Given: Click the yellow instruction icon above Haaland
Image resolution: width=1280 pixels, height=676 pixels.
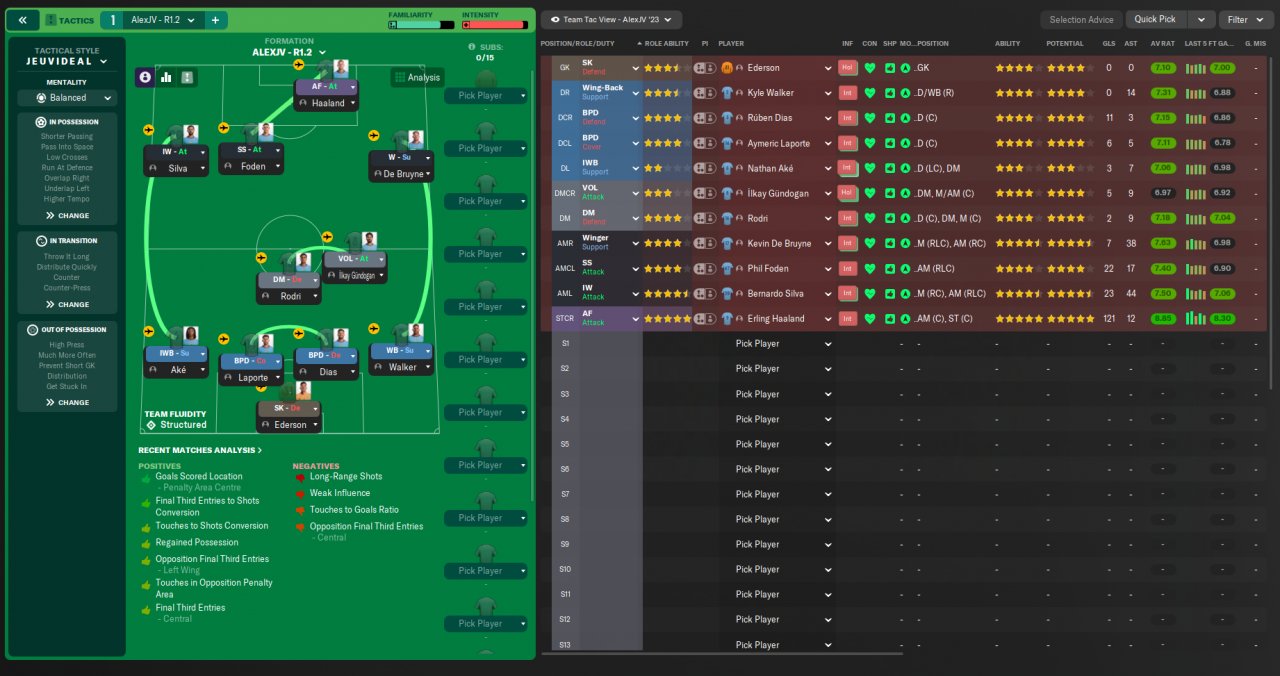Looking at the screenshot, I should click(299, 64).
